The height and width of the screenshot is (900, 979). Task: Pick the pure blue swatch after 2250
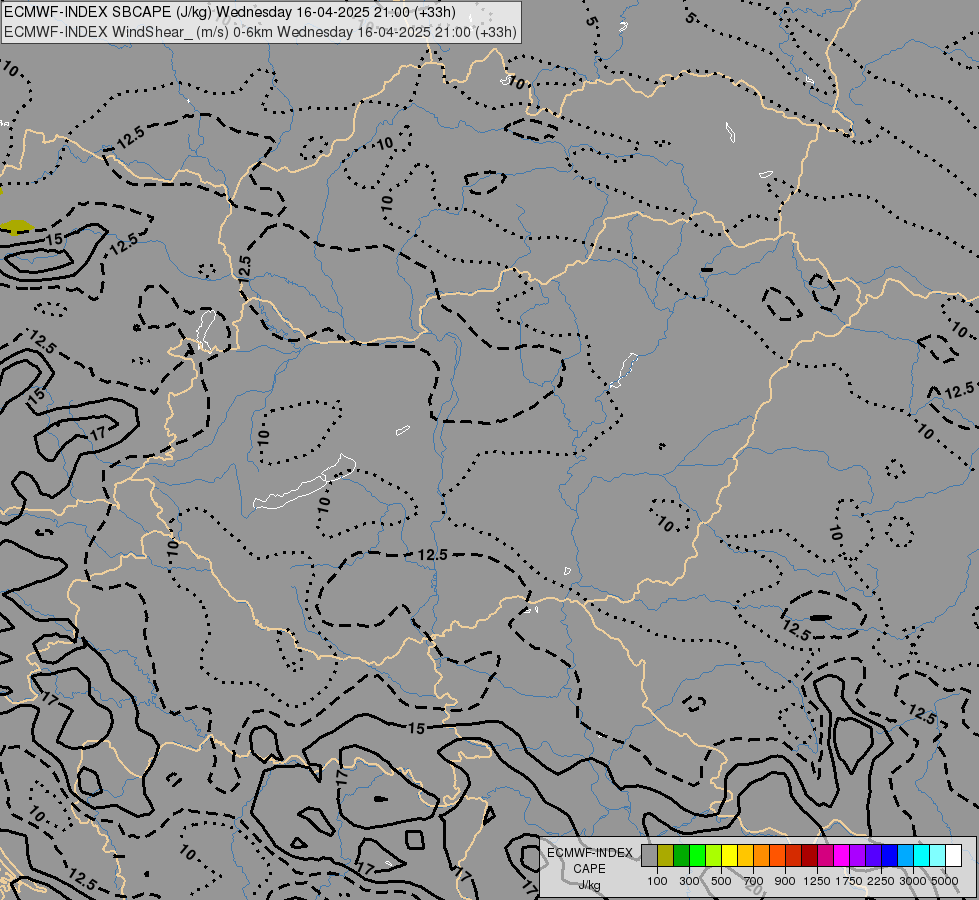tap(889, 856)
